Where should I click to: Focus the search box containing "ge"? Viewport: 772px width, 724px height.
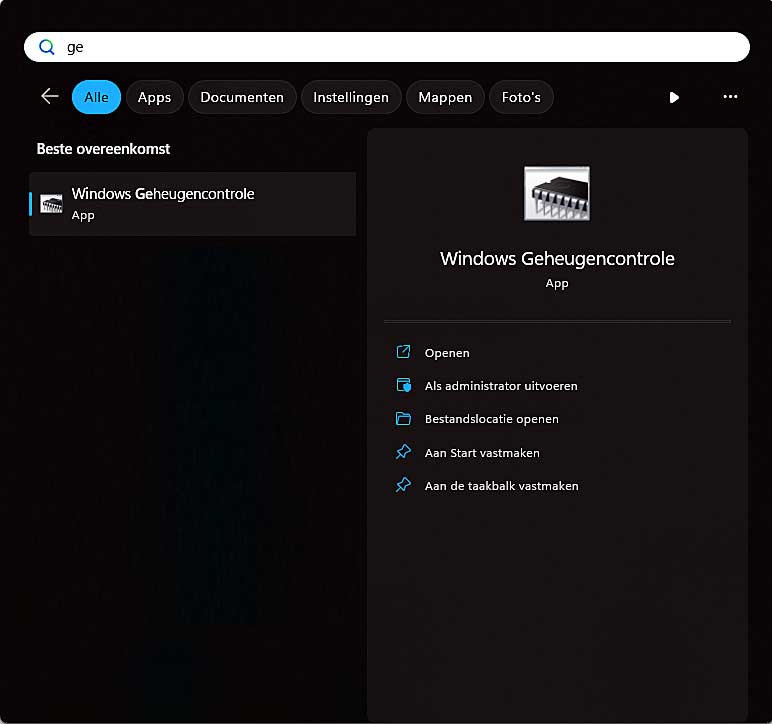pos(400,47)
